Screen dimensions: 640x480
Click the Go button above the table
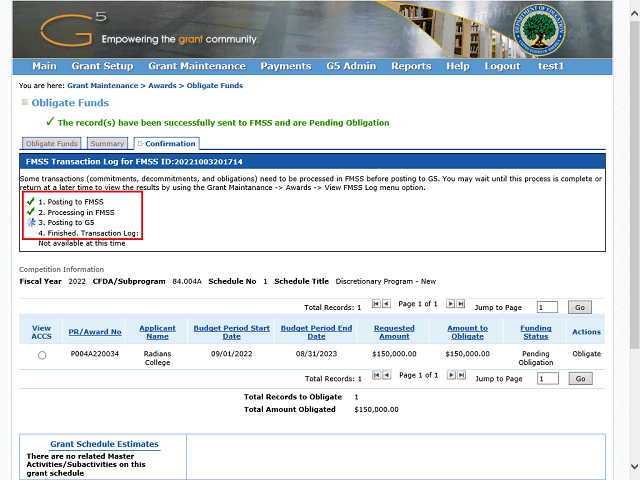581,307
